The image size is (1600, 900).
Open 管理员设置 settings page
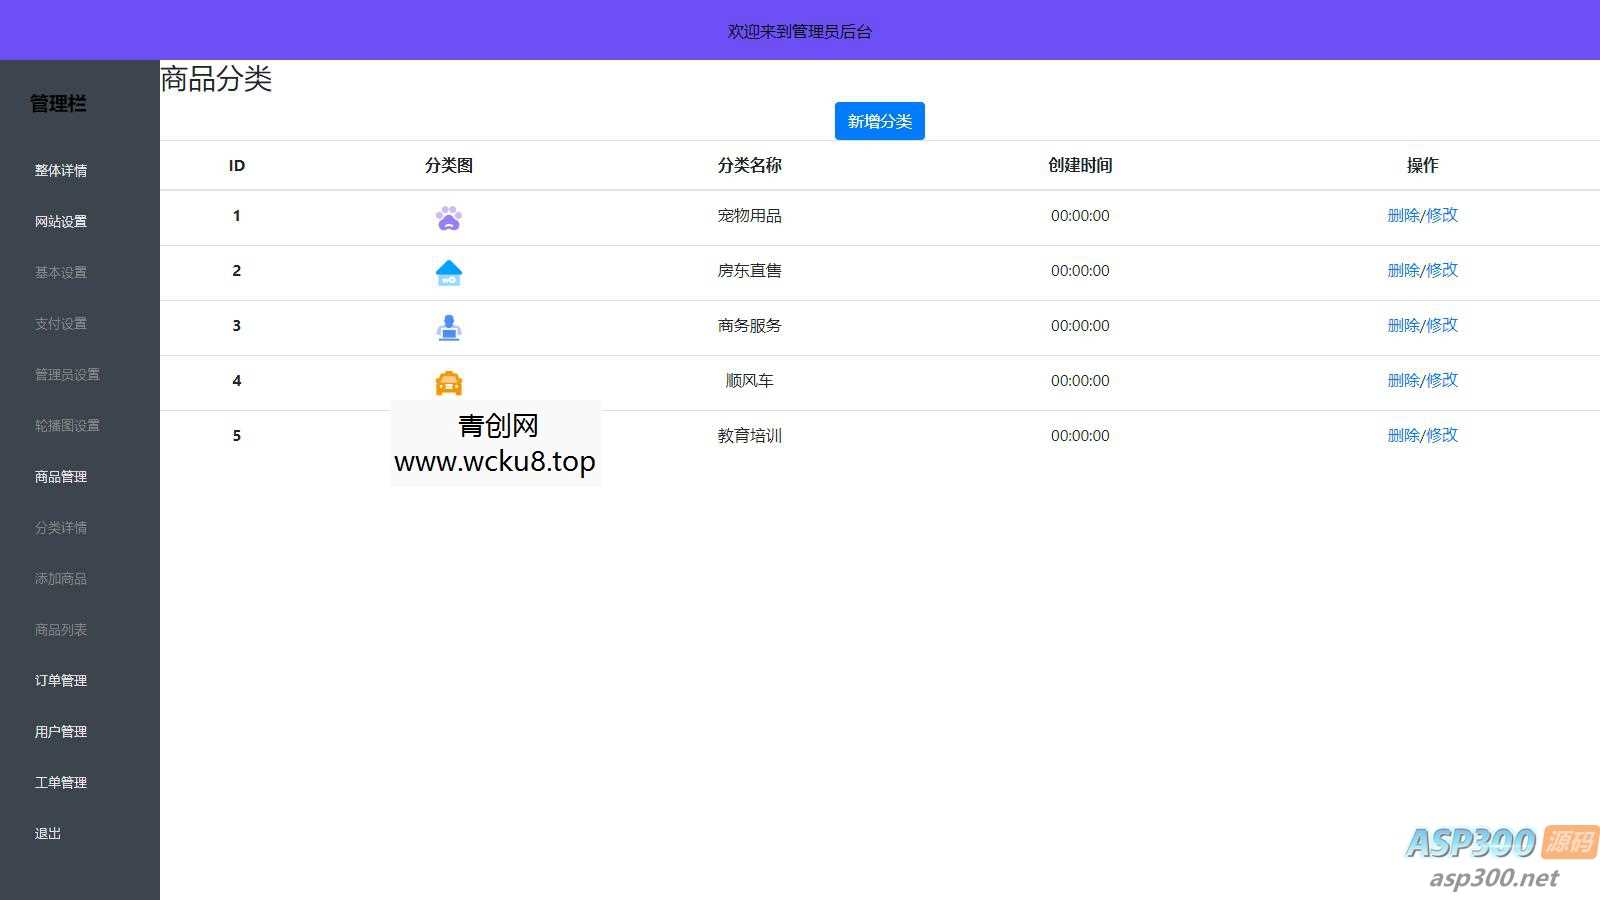[x=65, y=374]
